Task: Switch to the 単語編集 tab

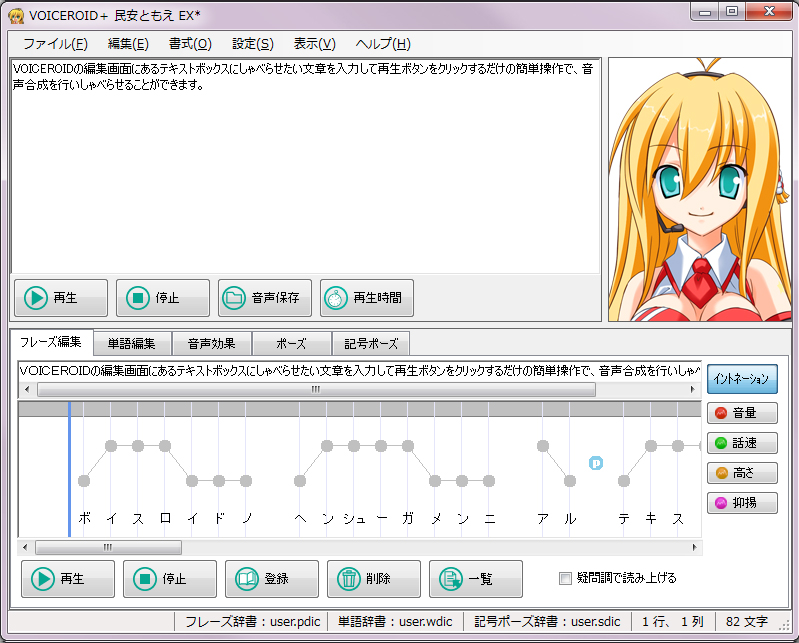Action: (131, 344)
